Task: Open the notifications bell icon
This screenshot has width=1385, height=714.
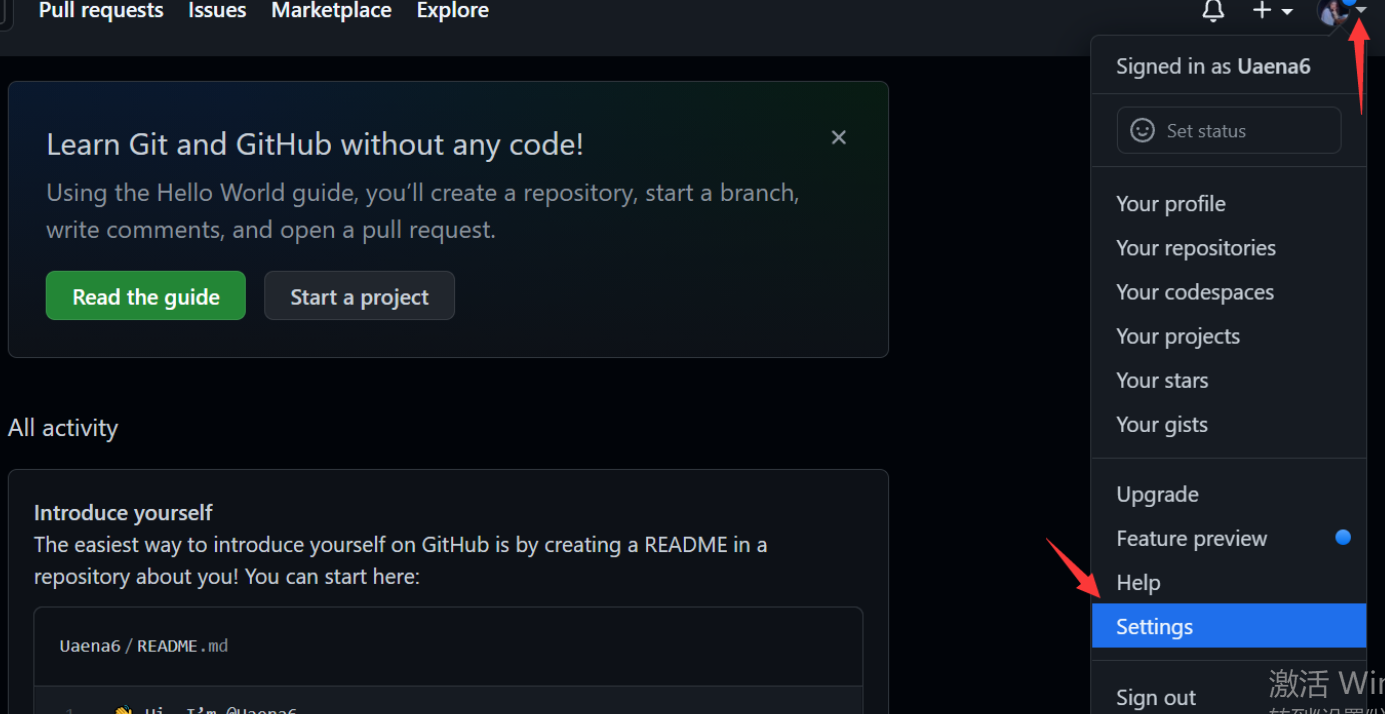Action: (x=1213, y=11)
